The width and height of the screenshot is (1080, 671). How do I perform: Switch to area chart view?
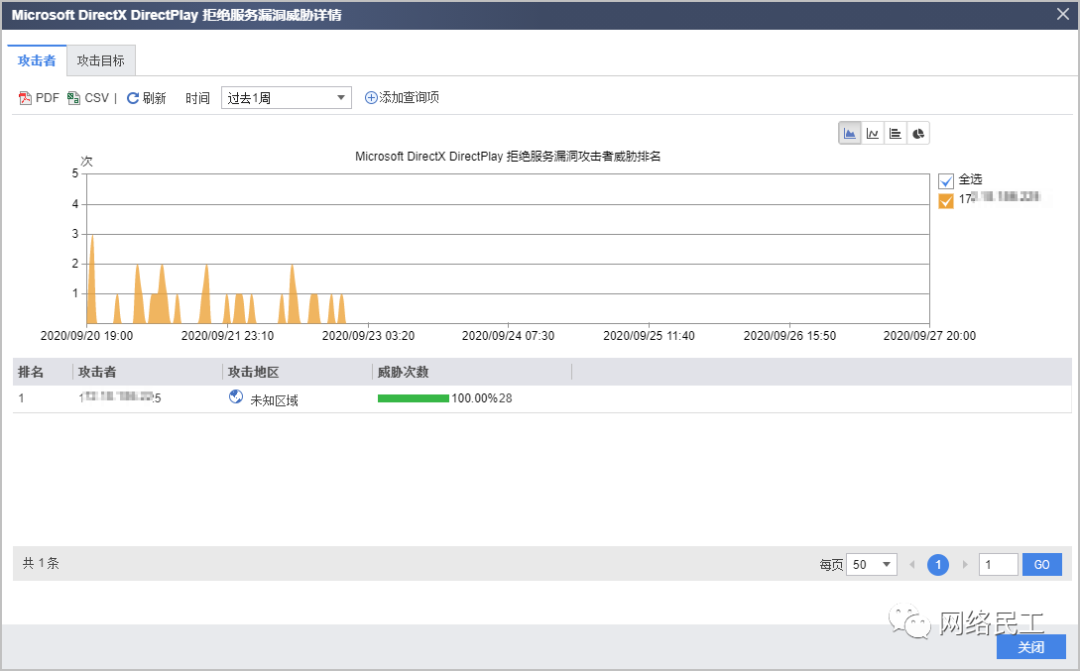tap(850, 133)
